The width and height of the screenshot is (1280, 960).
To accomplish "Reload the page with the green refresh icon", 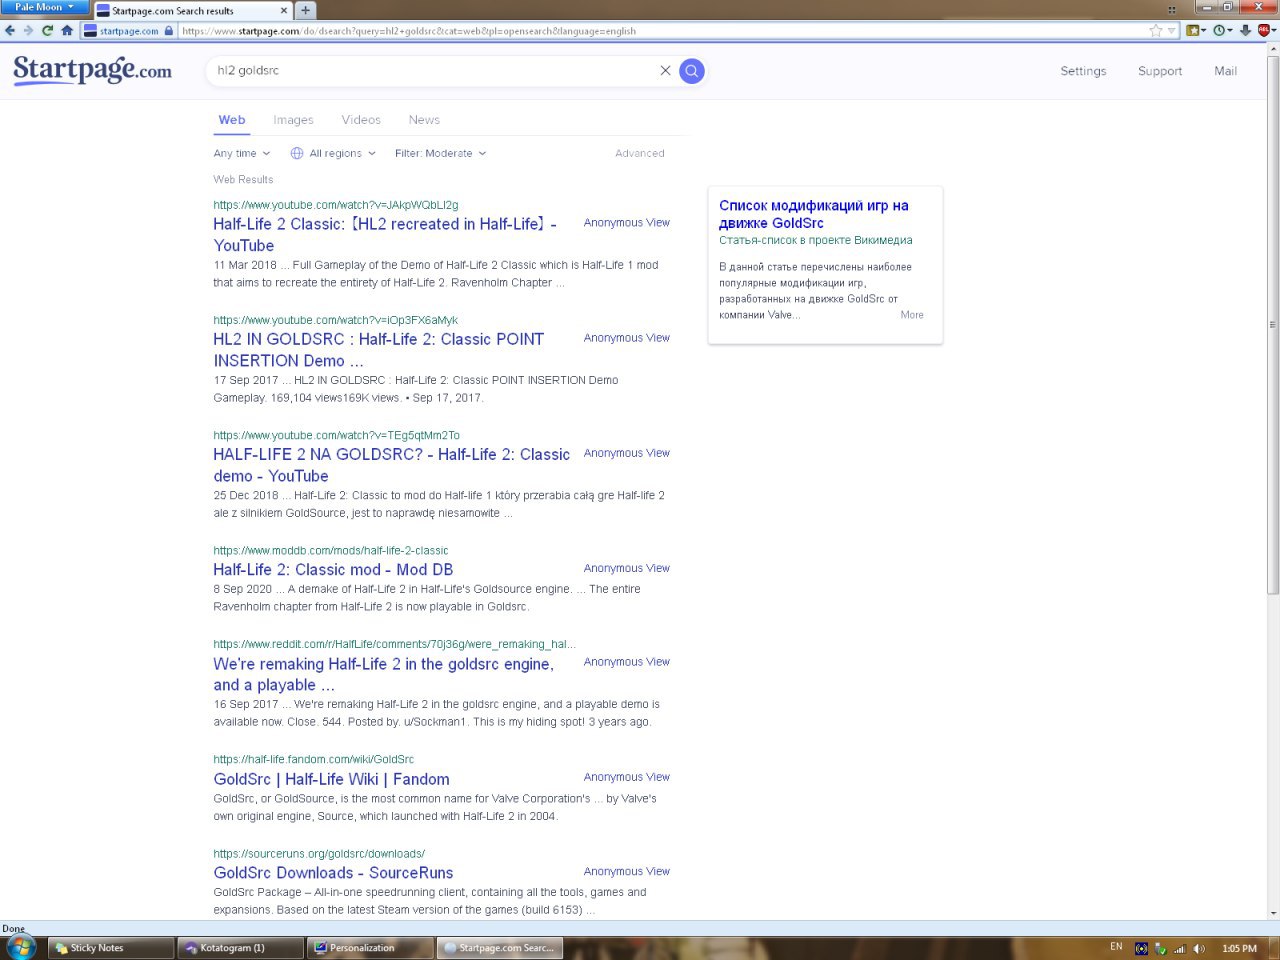I will point(47,30).
